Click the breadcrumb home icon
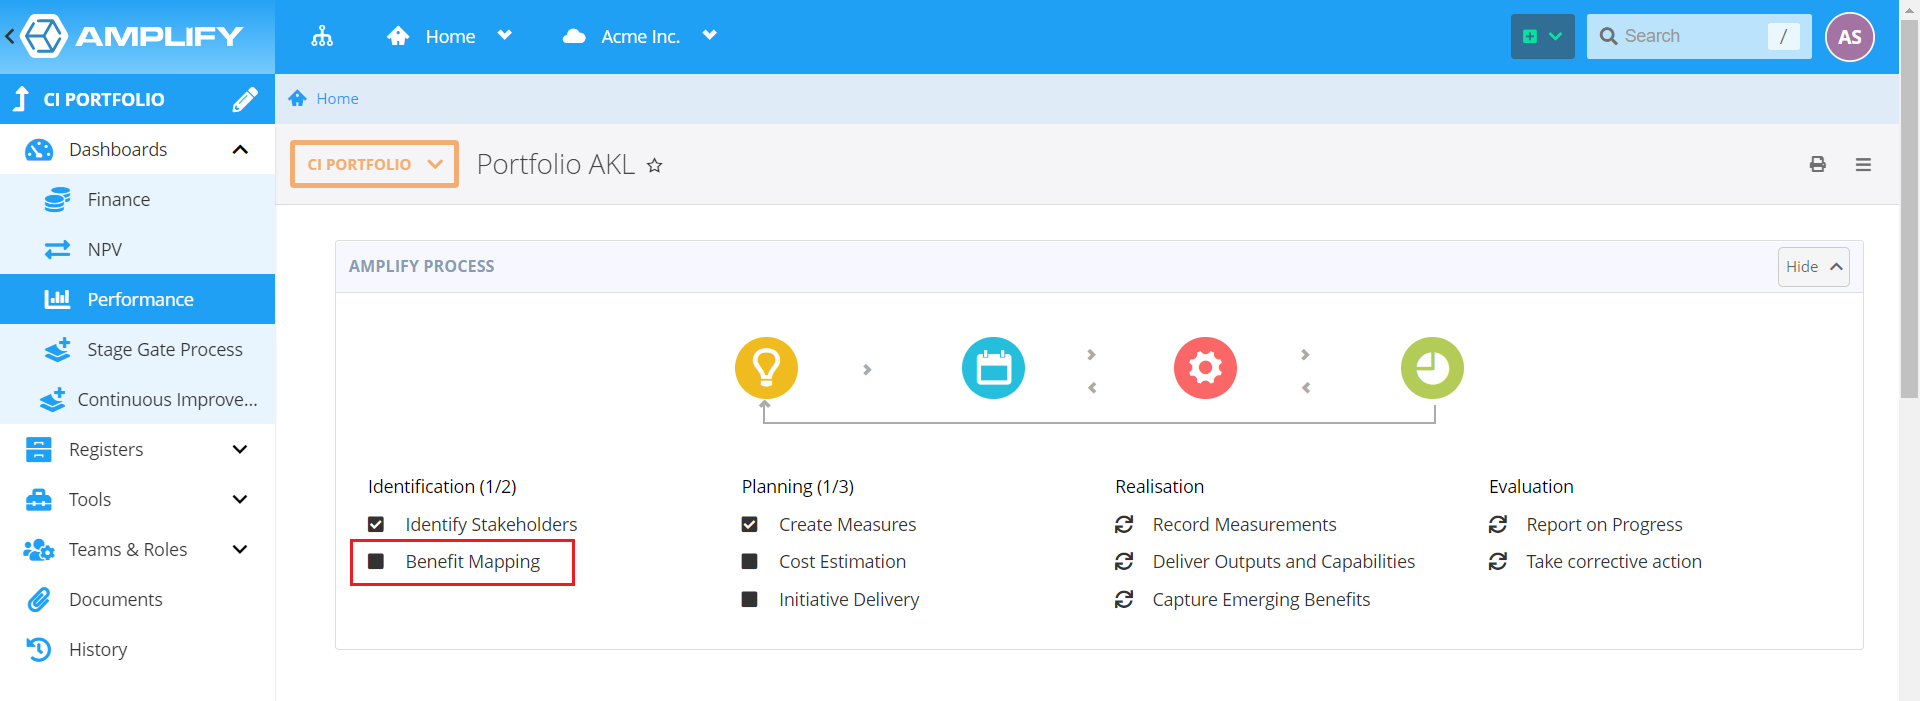 (x=297, y=98)
